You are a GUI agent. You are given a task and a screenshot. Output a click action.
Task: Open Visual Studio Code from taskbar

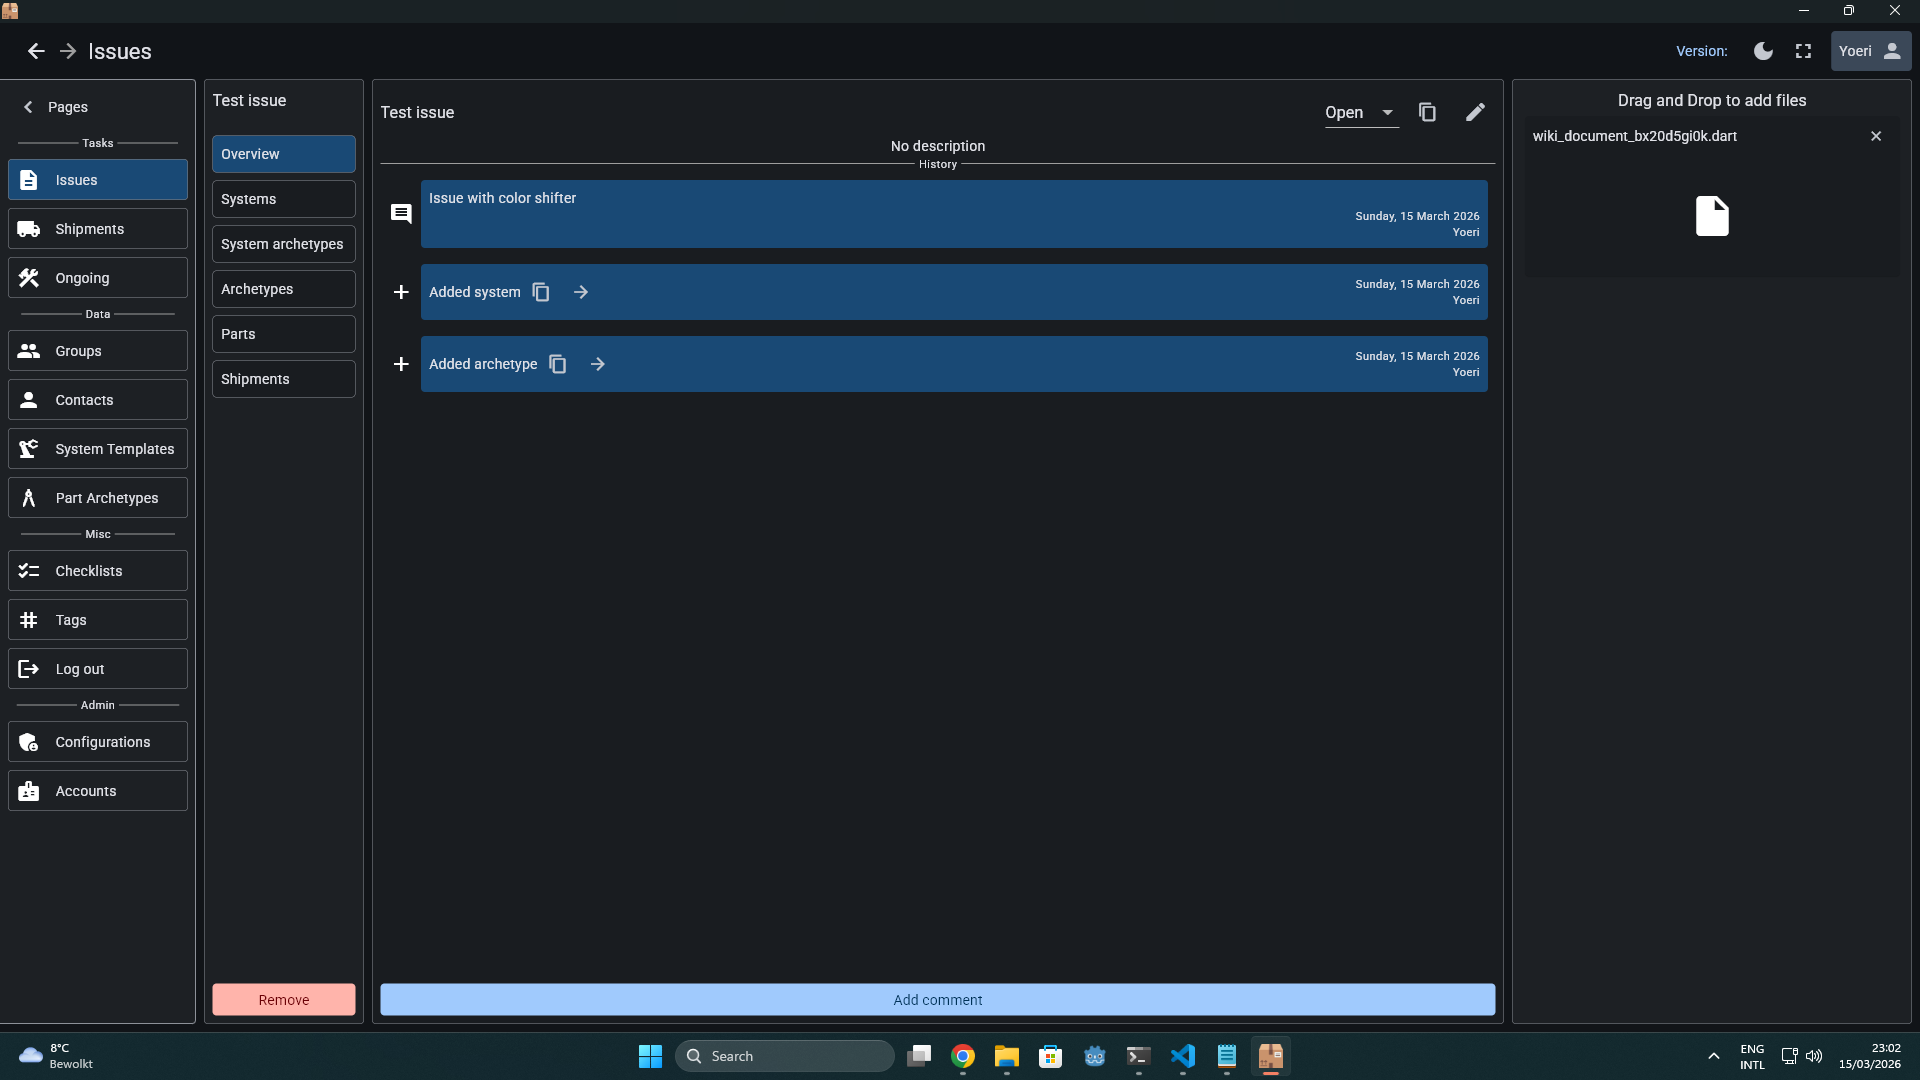tap(1182, 1056)
